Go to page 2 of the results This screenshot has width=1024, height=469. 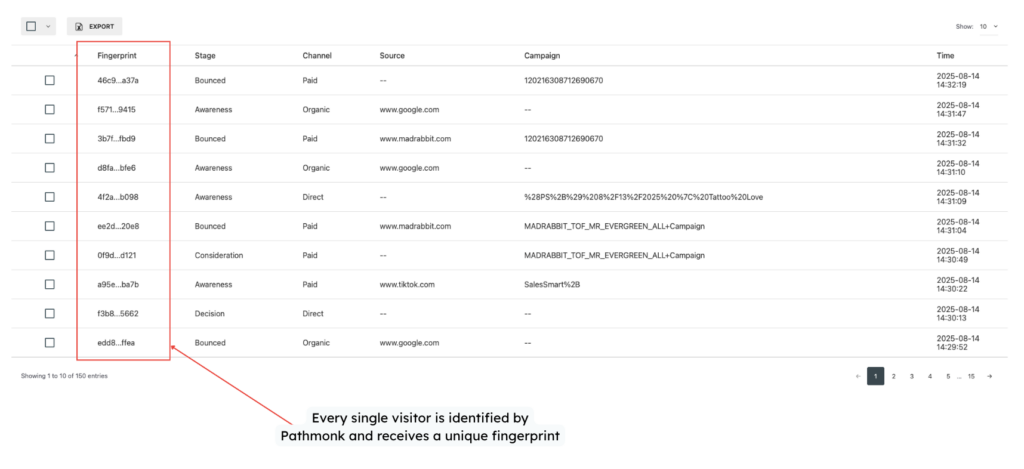click(893, 376)
